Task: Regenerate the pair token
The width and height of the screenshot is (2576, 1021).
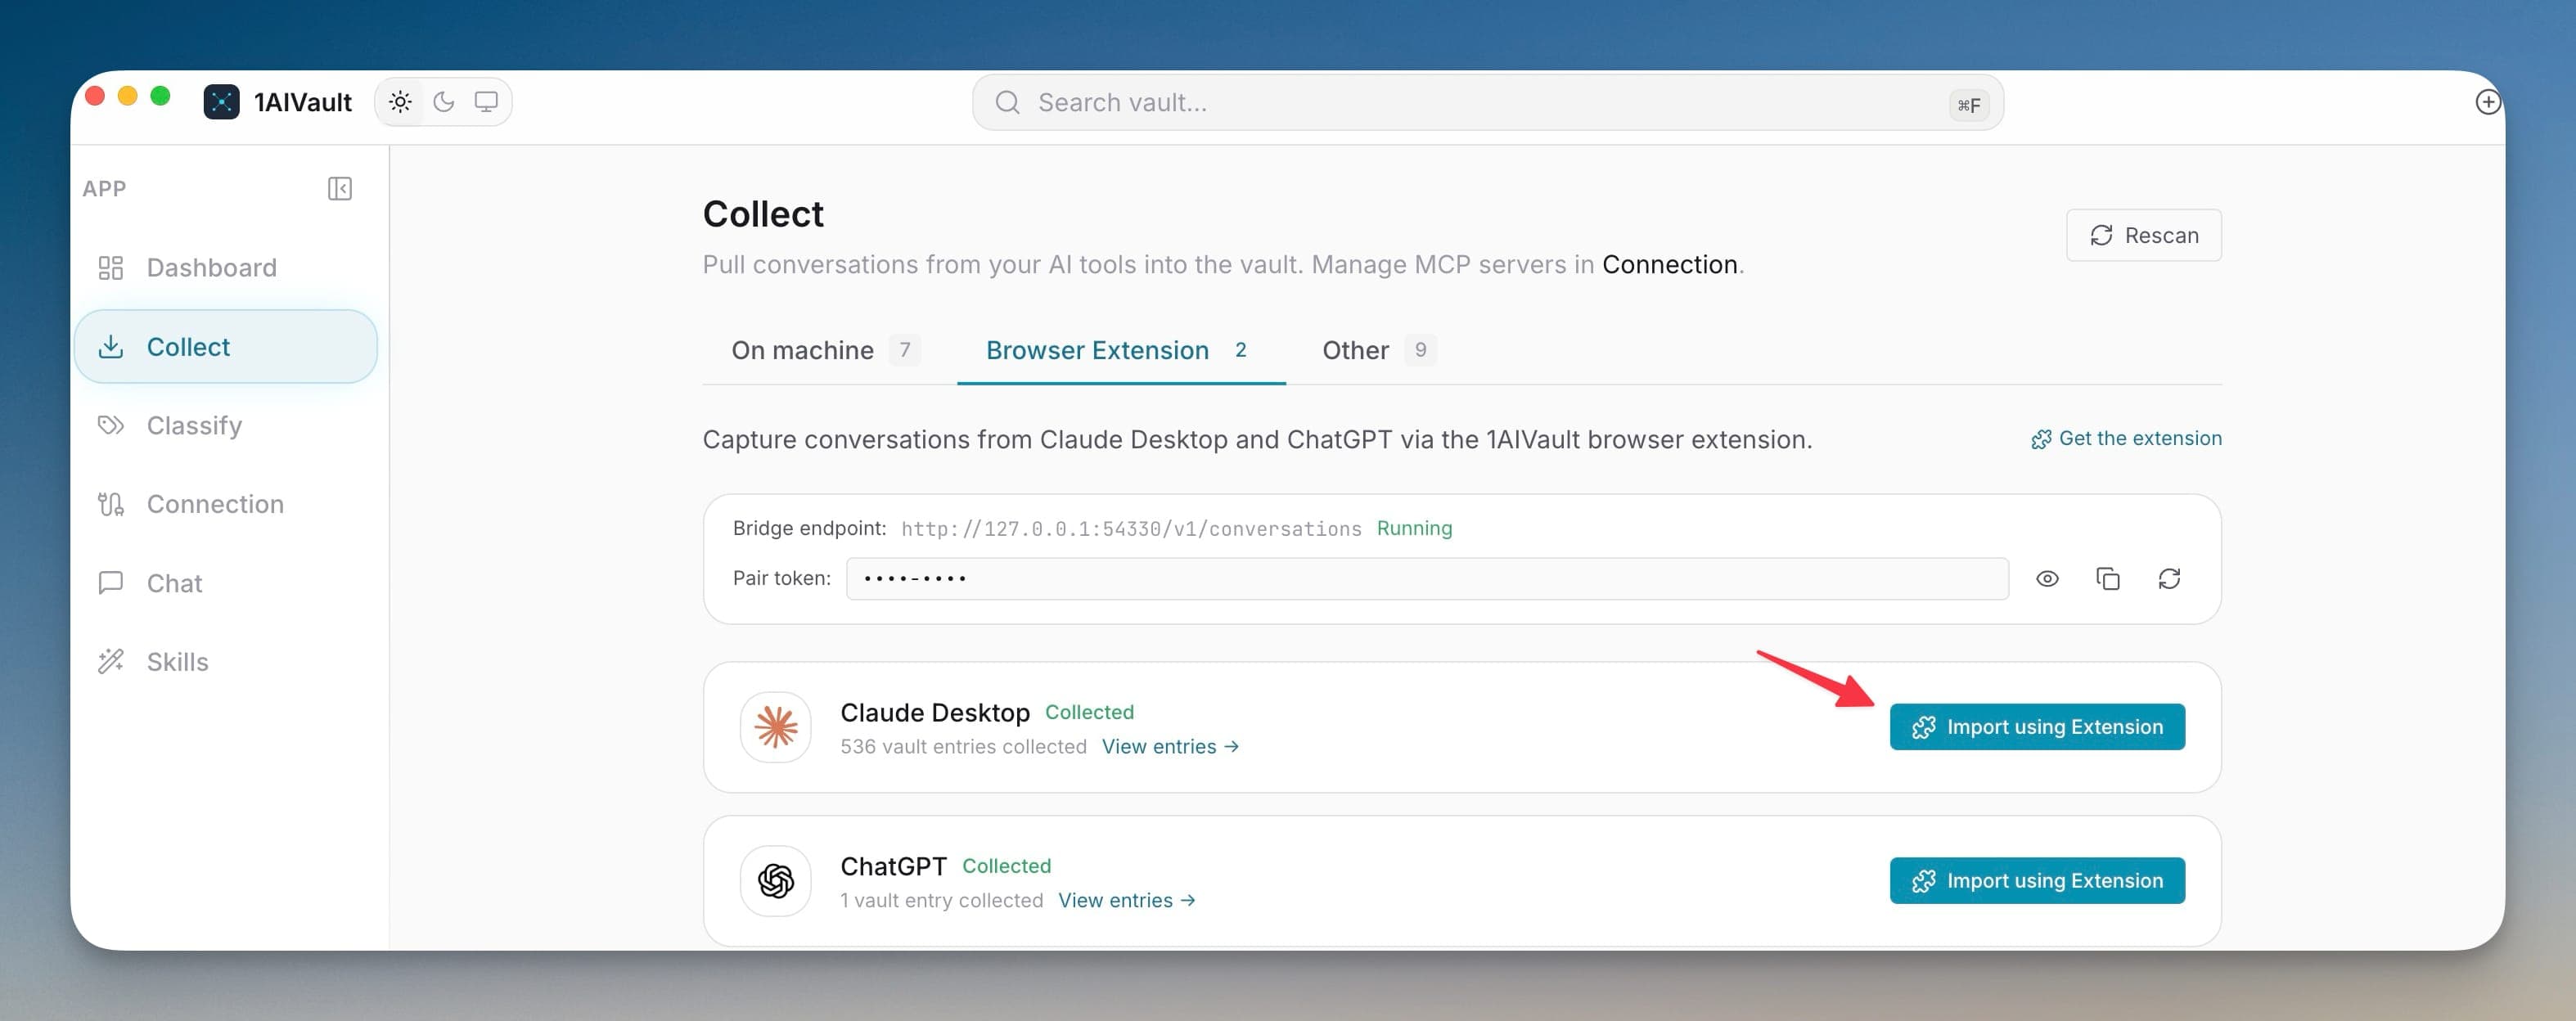Action: tap(2169, 579)
